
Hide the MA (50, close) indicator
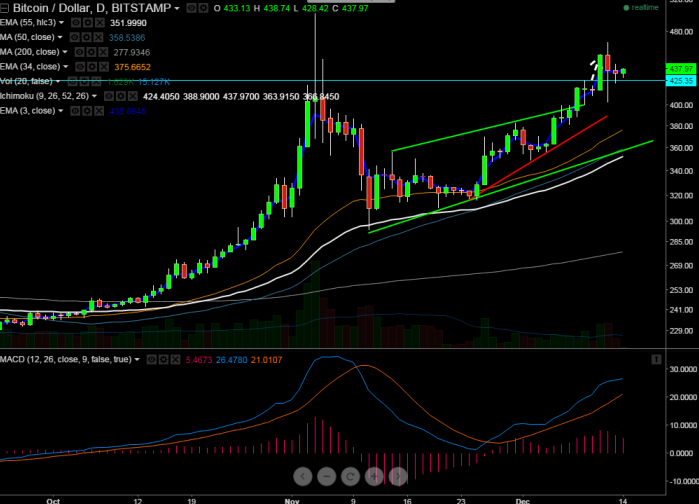(75, 37)
